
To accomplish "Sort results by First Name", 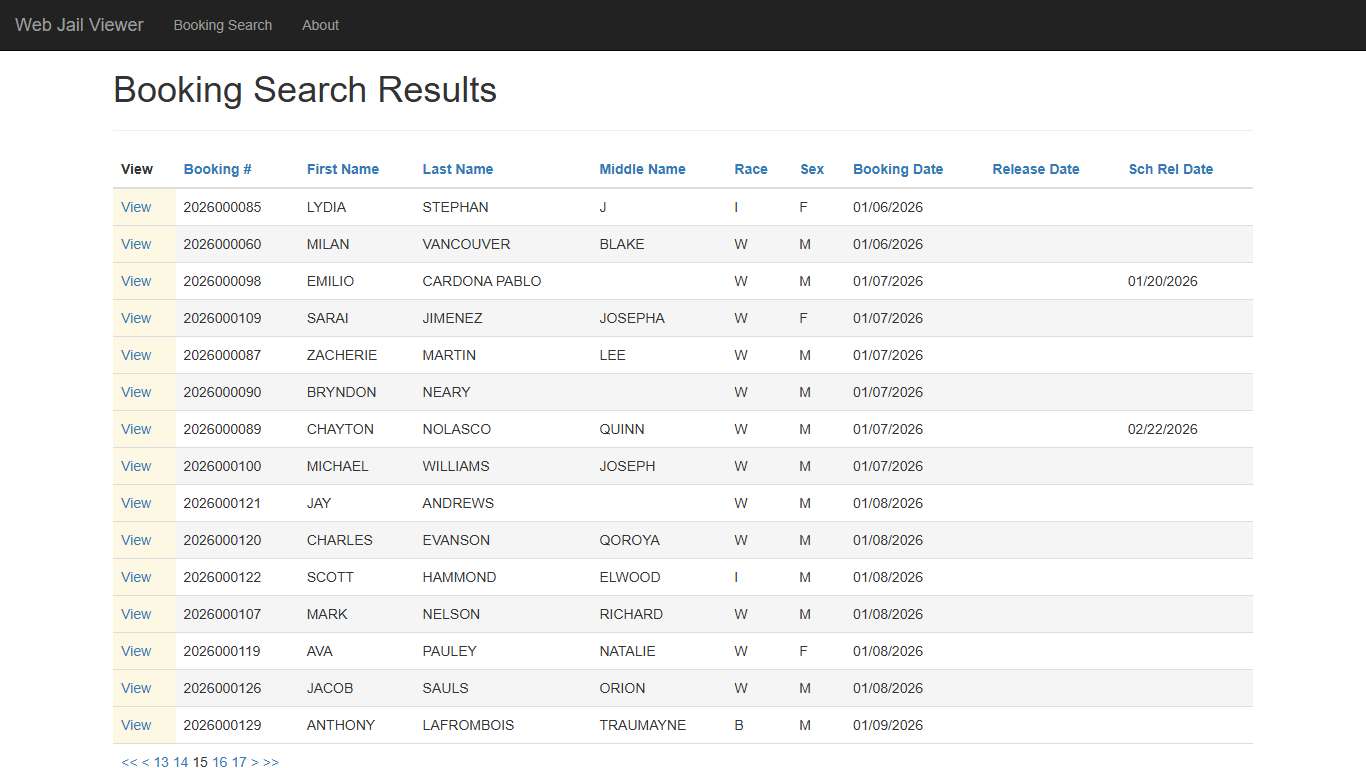I will (x=343, y=169).
